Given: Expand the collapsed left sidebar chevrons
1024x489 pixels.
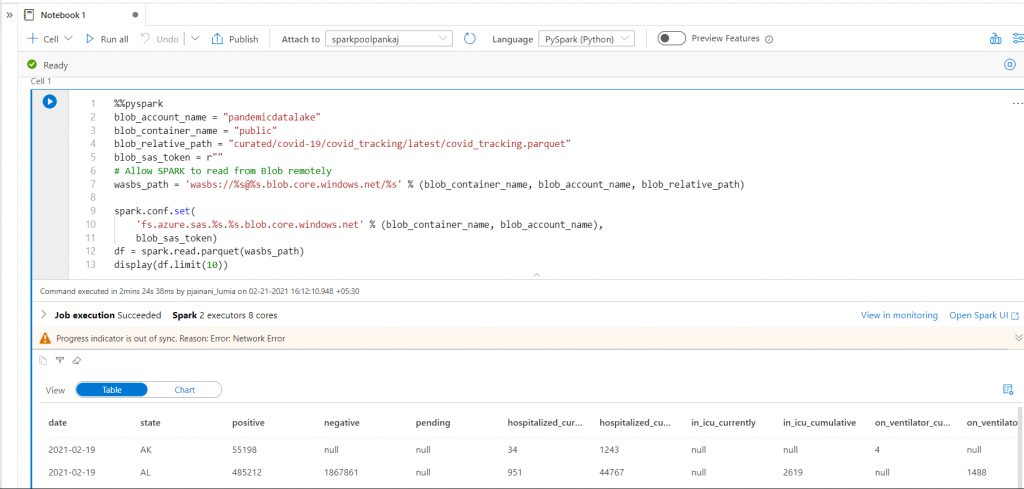Looking at the screenshot, I should [9, 14].
